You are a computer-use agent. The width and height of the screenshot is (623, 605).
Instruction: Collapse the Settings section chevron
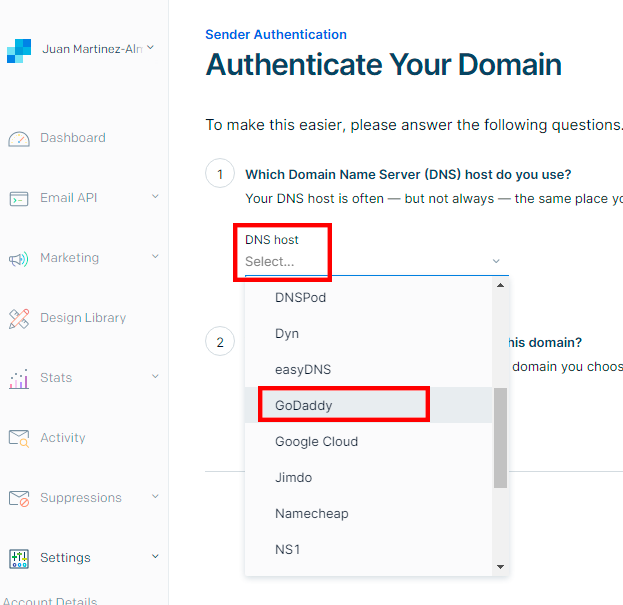[x=155, y=557]
